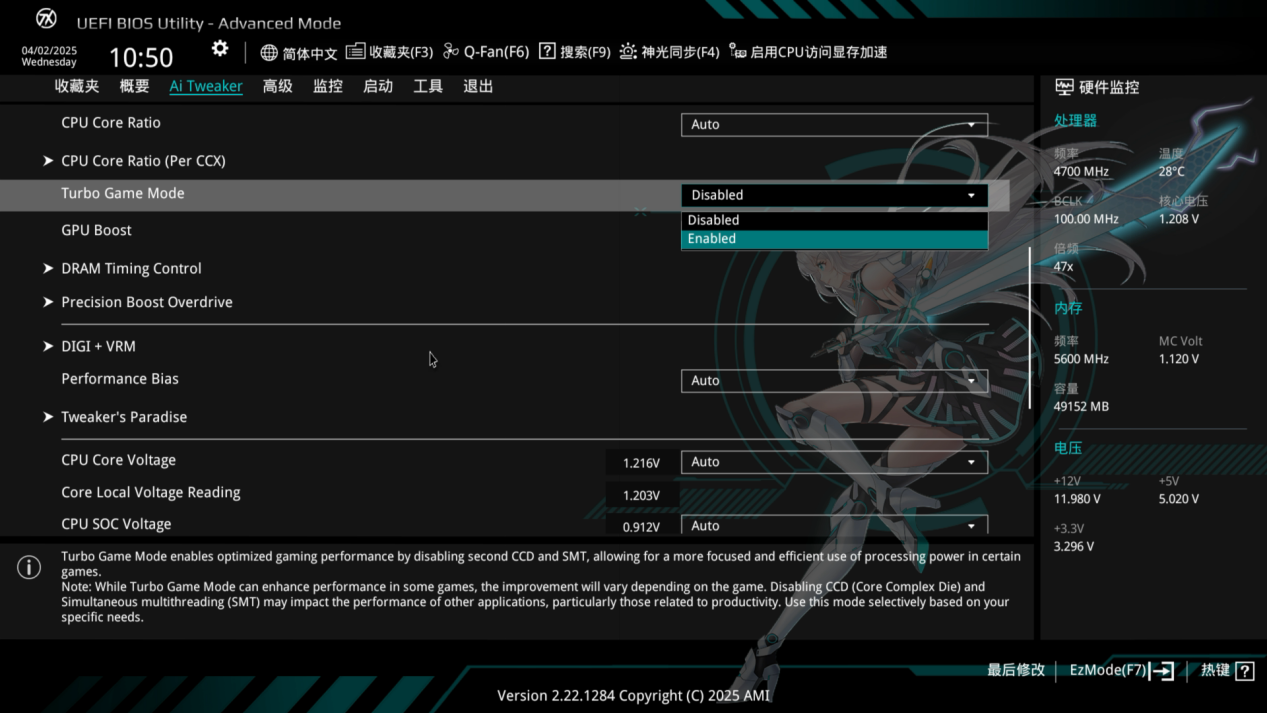
Task: Open the Tweaker's Paradise submenu
Action: click(124, 416)
